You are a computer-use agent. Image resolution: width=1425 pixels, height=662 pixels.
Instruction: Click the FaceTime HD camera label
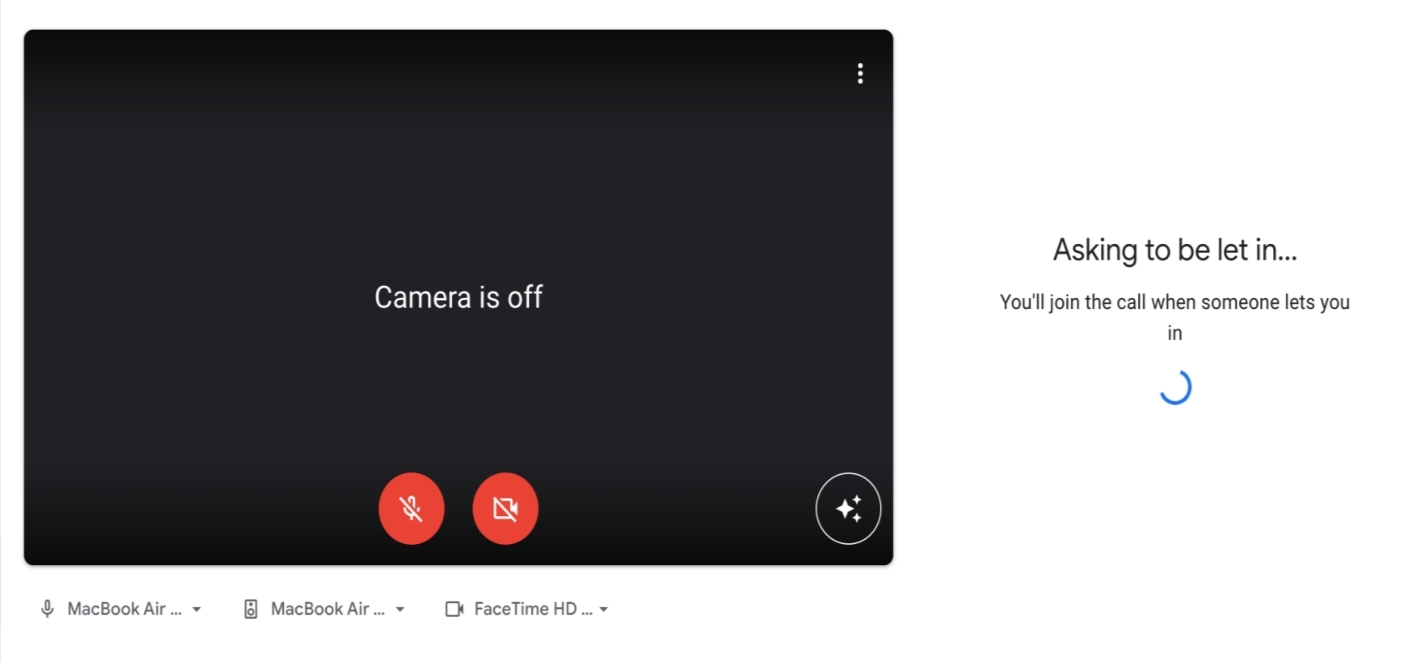tap(532, 609)
